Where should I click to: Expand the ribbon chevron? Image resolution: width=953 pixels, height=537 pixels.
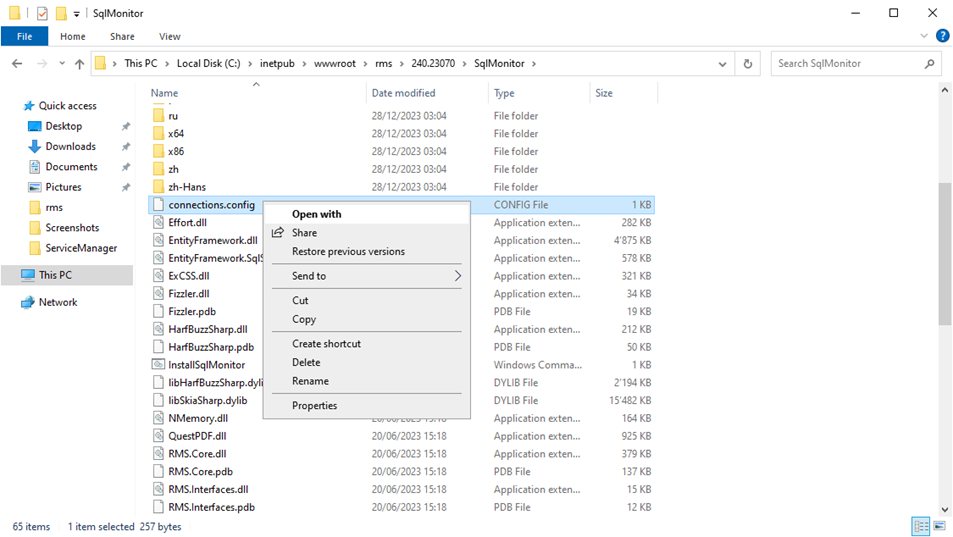[x=924, y=36]
